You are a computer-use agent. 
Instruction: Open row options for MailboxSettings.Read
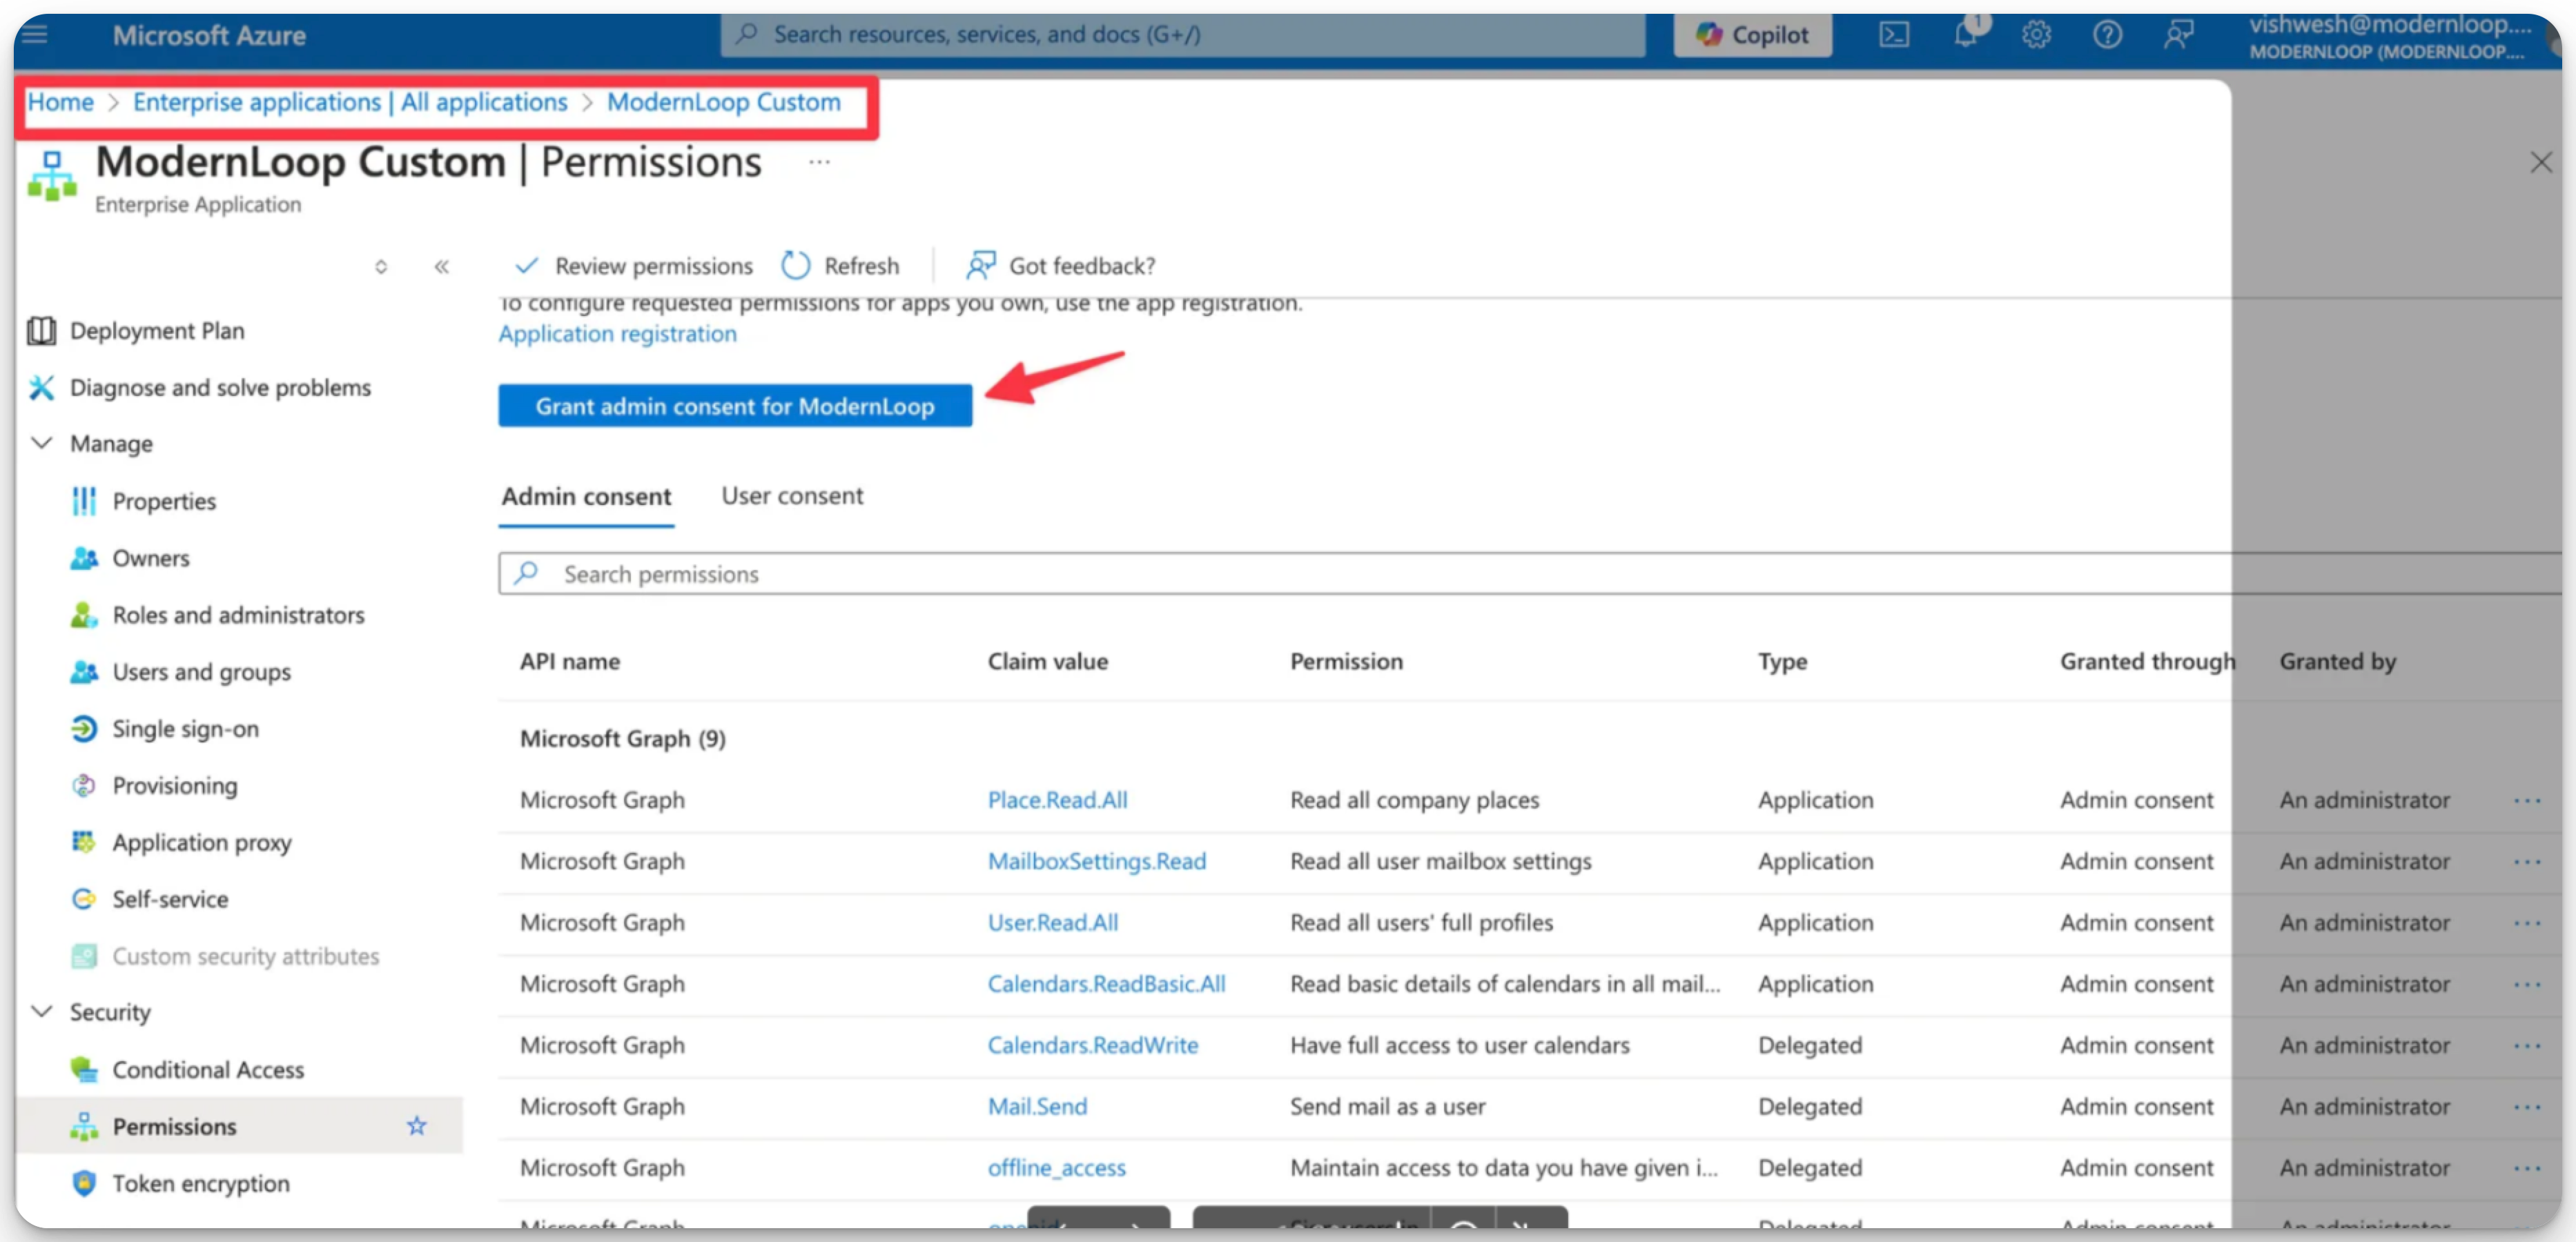coord(2527,861)
